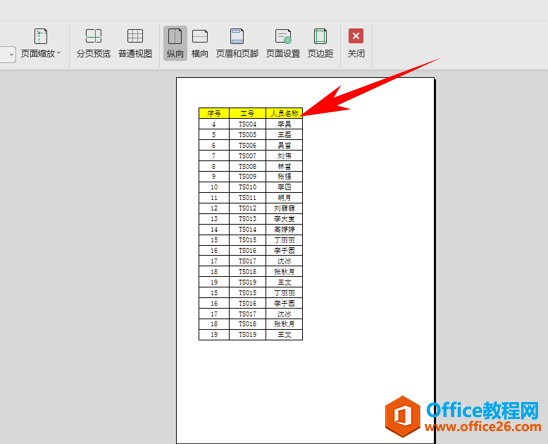Viewport: 548px width, 444px height.
Task: Select 纵向 portrait orientation
Action: 175,43
